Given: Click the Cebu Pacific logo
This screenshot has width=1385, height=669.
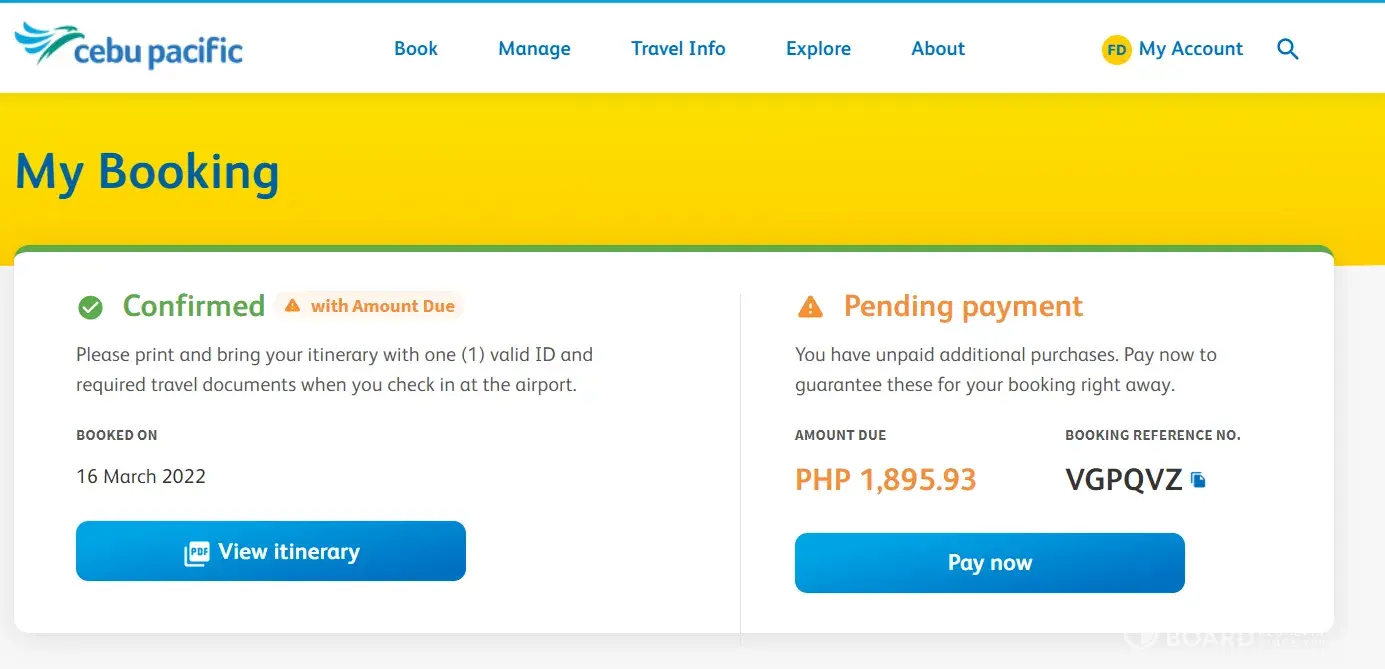Looking at the screenshot, I should coord(129,47).
